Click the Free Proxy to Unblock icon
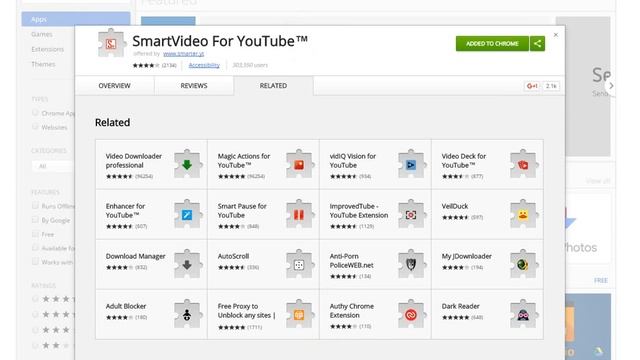Image resolution: width=640 pixels, height=360 pixels. coord(299,314)
